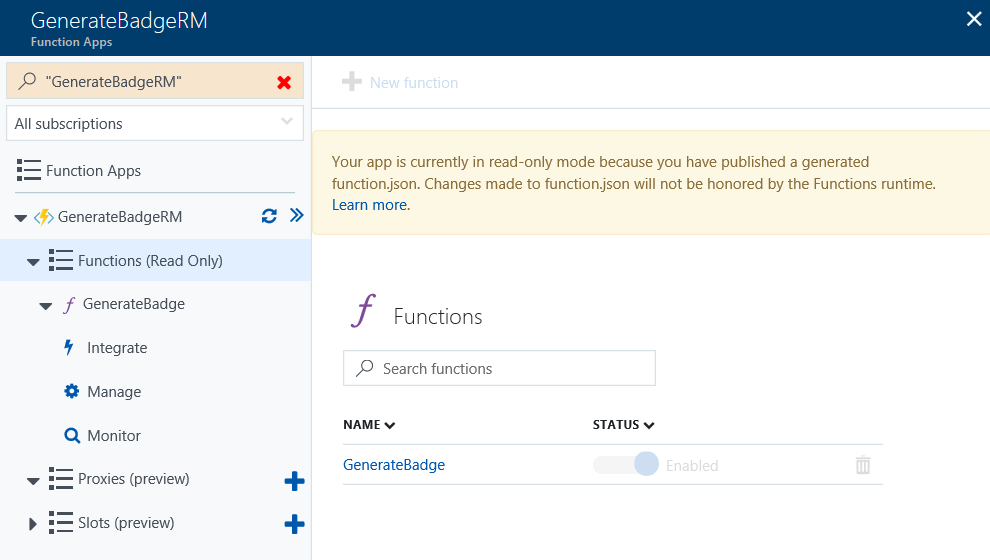Select Integrate under GenerateBadge
This screenshot has height=560, width=990.
pos(116,348)
